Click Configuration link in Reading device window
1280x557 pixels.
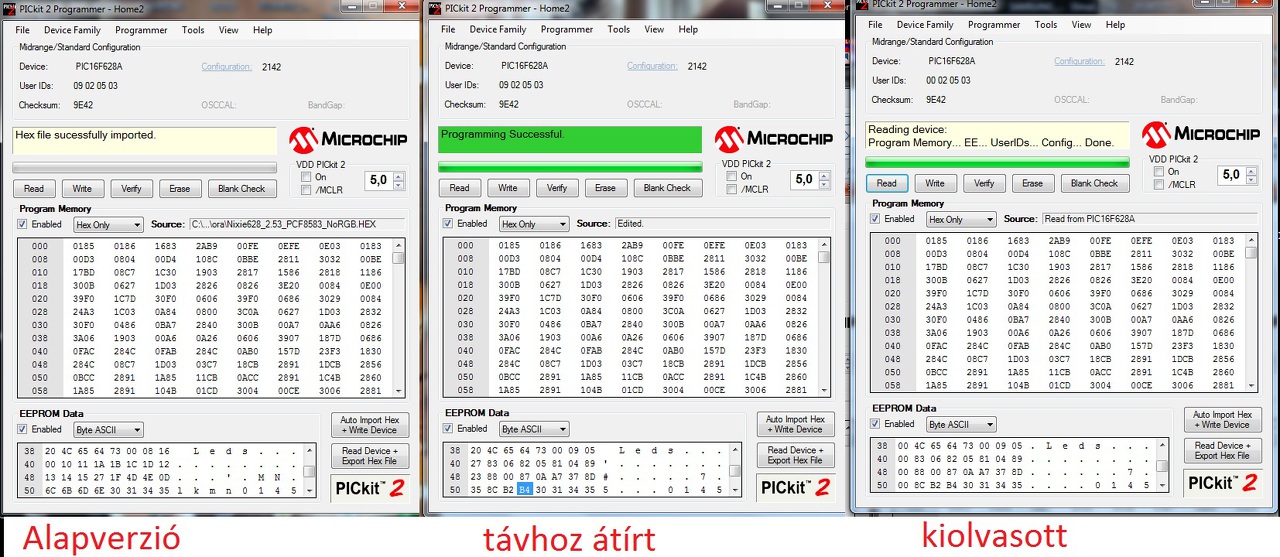coord(1079,61)
